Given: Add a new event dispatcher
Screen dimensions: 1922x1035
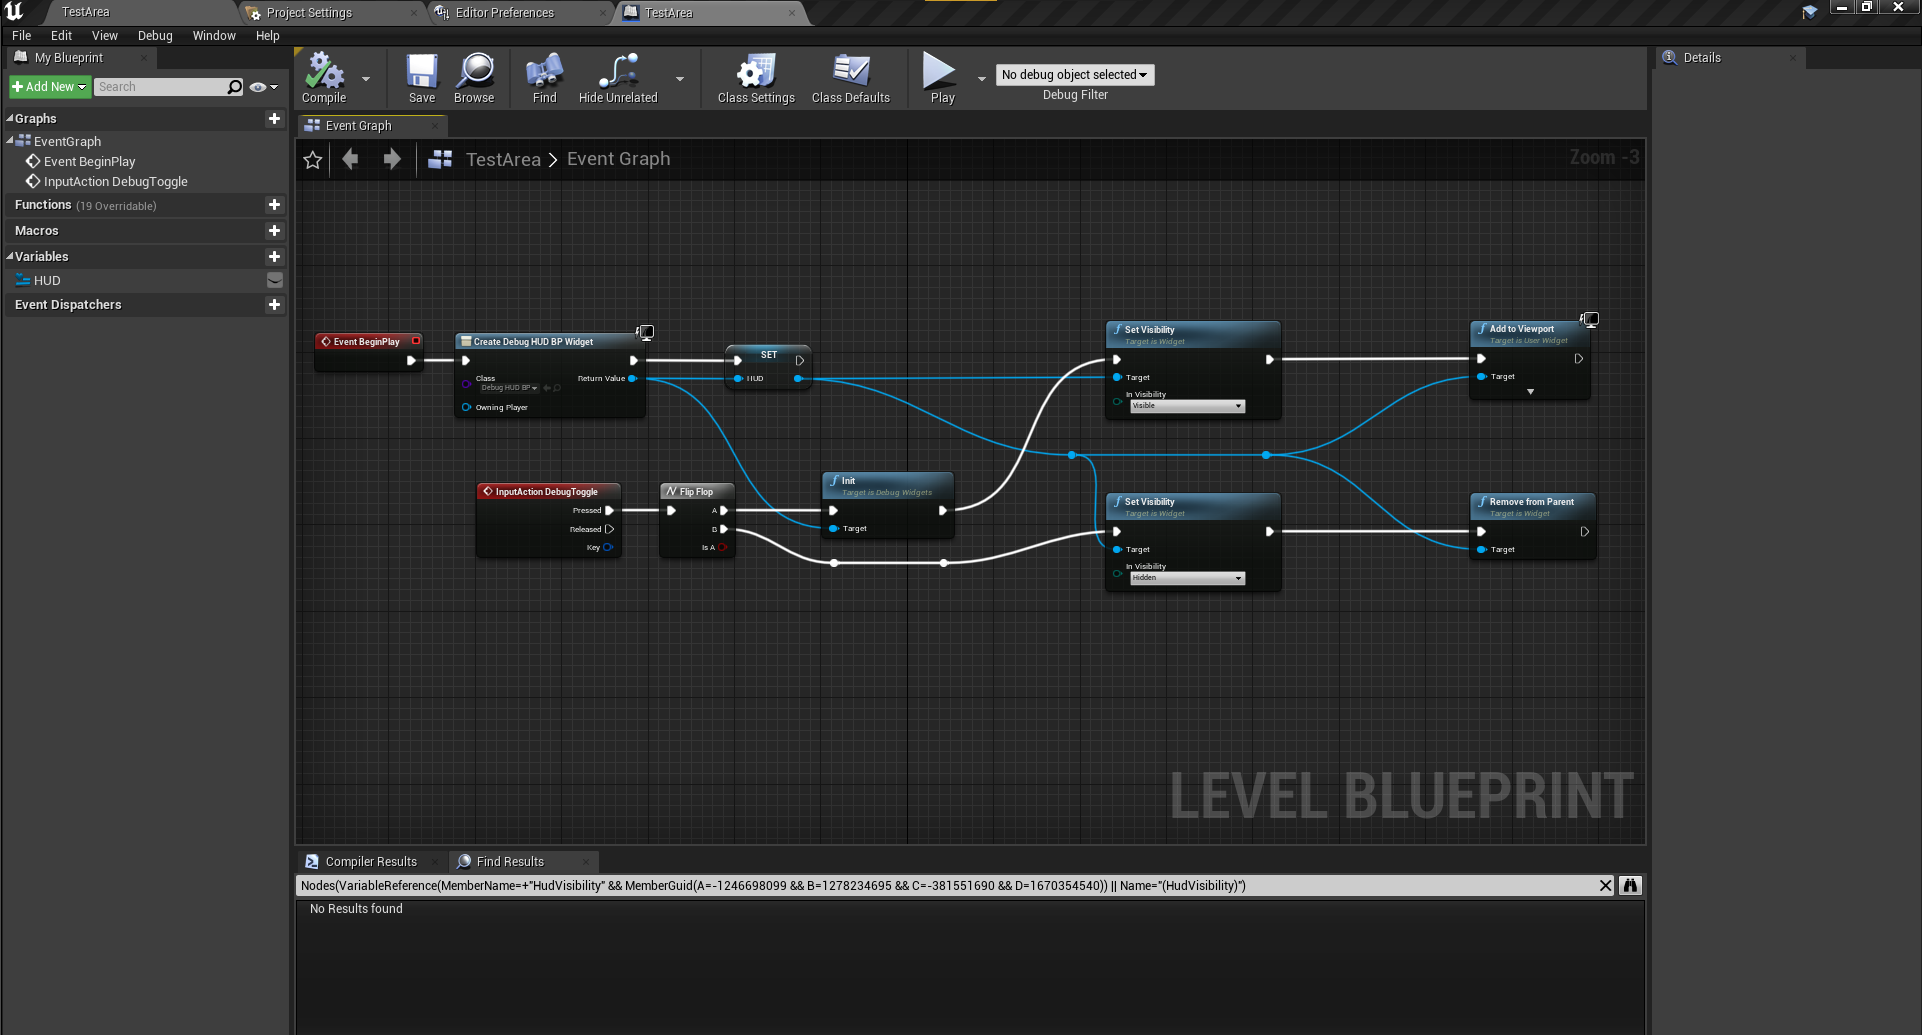Looking at the screenshot, I should (274, 305).
